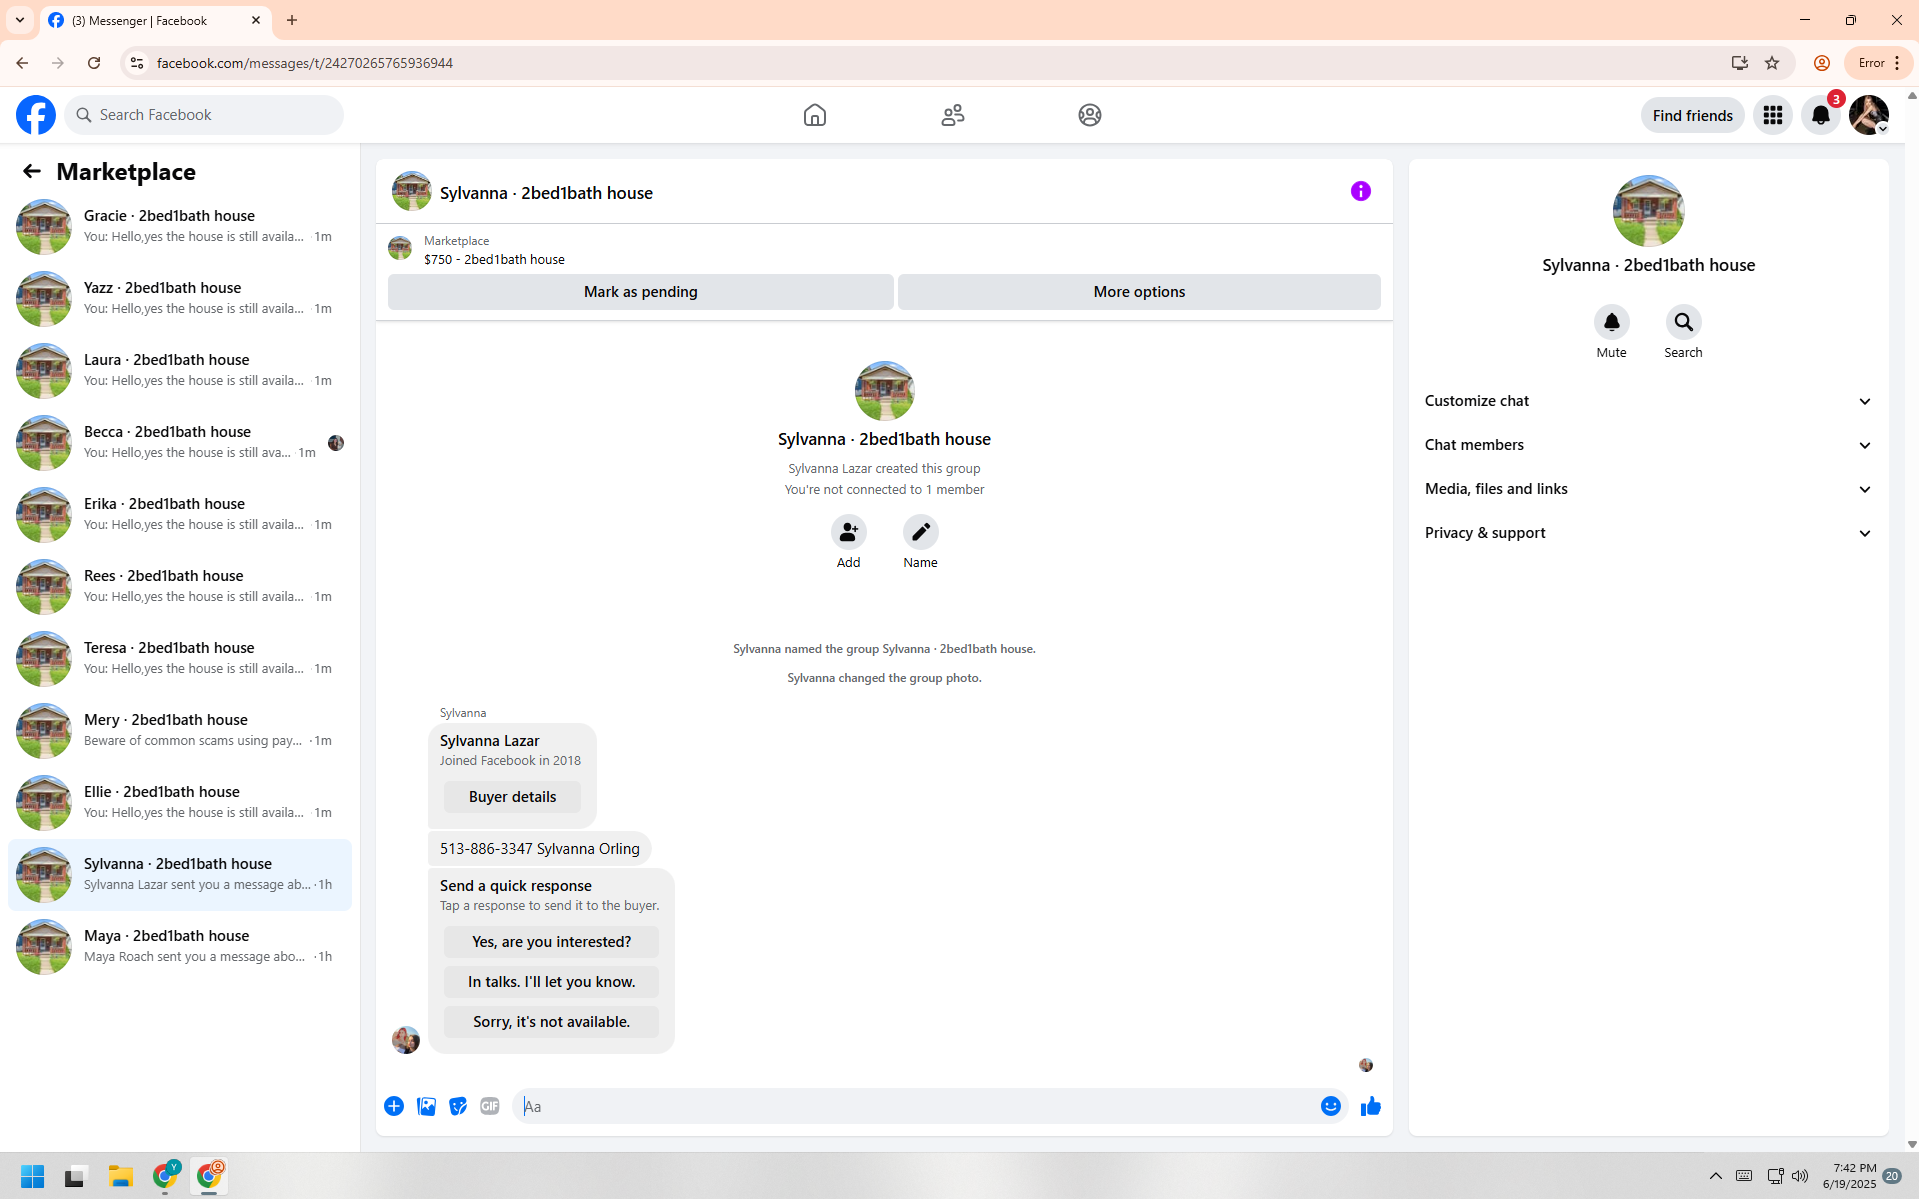The height and width of the screenshot is (1199, 1919).
Task: Bookmark this page with the star icon
Action: [1772, 63]
